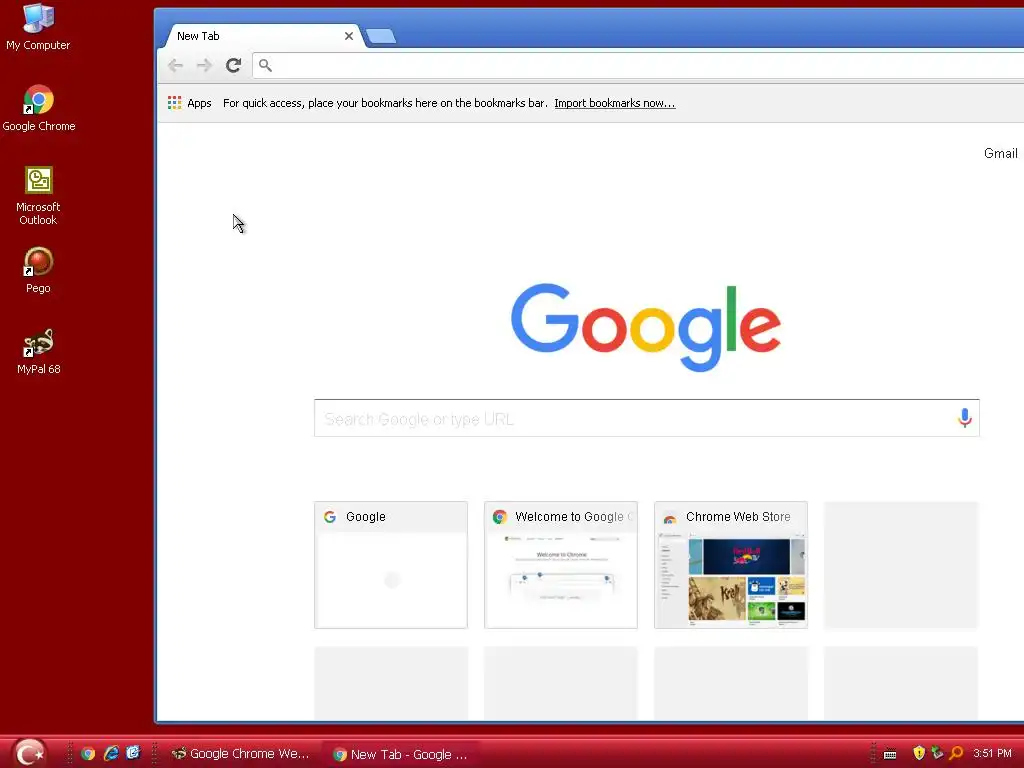1024x768 pixels.
Task: Open the Welcome to Google Chrome tile
Action: tap(560, 565)
